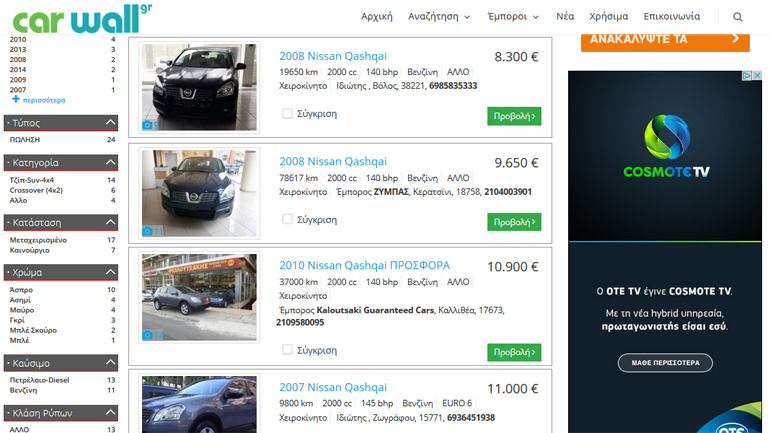
Task: Click the car wall gr logo
Action: (x=82, y=19)
